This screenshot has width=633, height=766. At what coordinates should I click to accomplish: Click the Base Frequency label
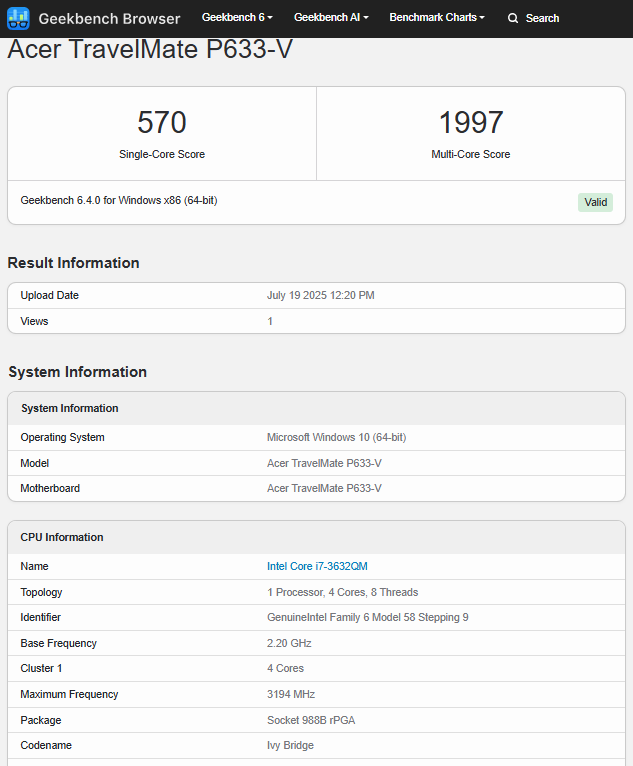(x=59, y=643)
